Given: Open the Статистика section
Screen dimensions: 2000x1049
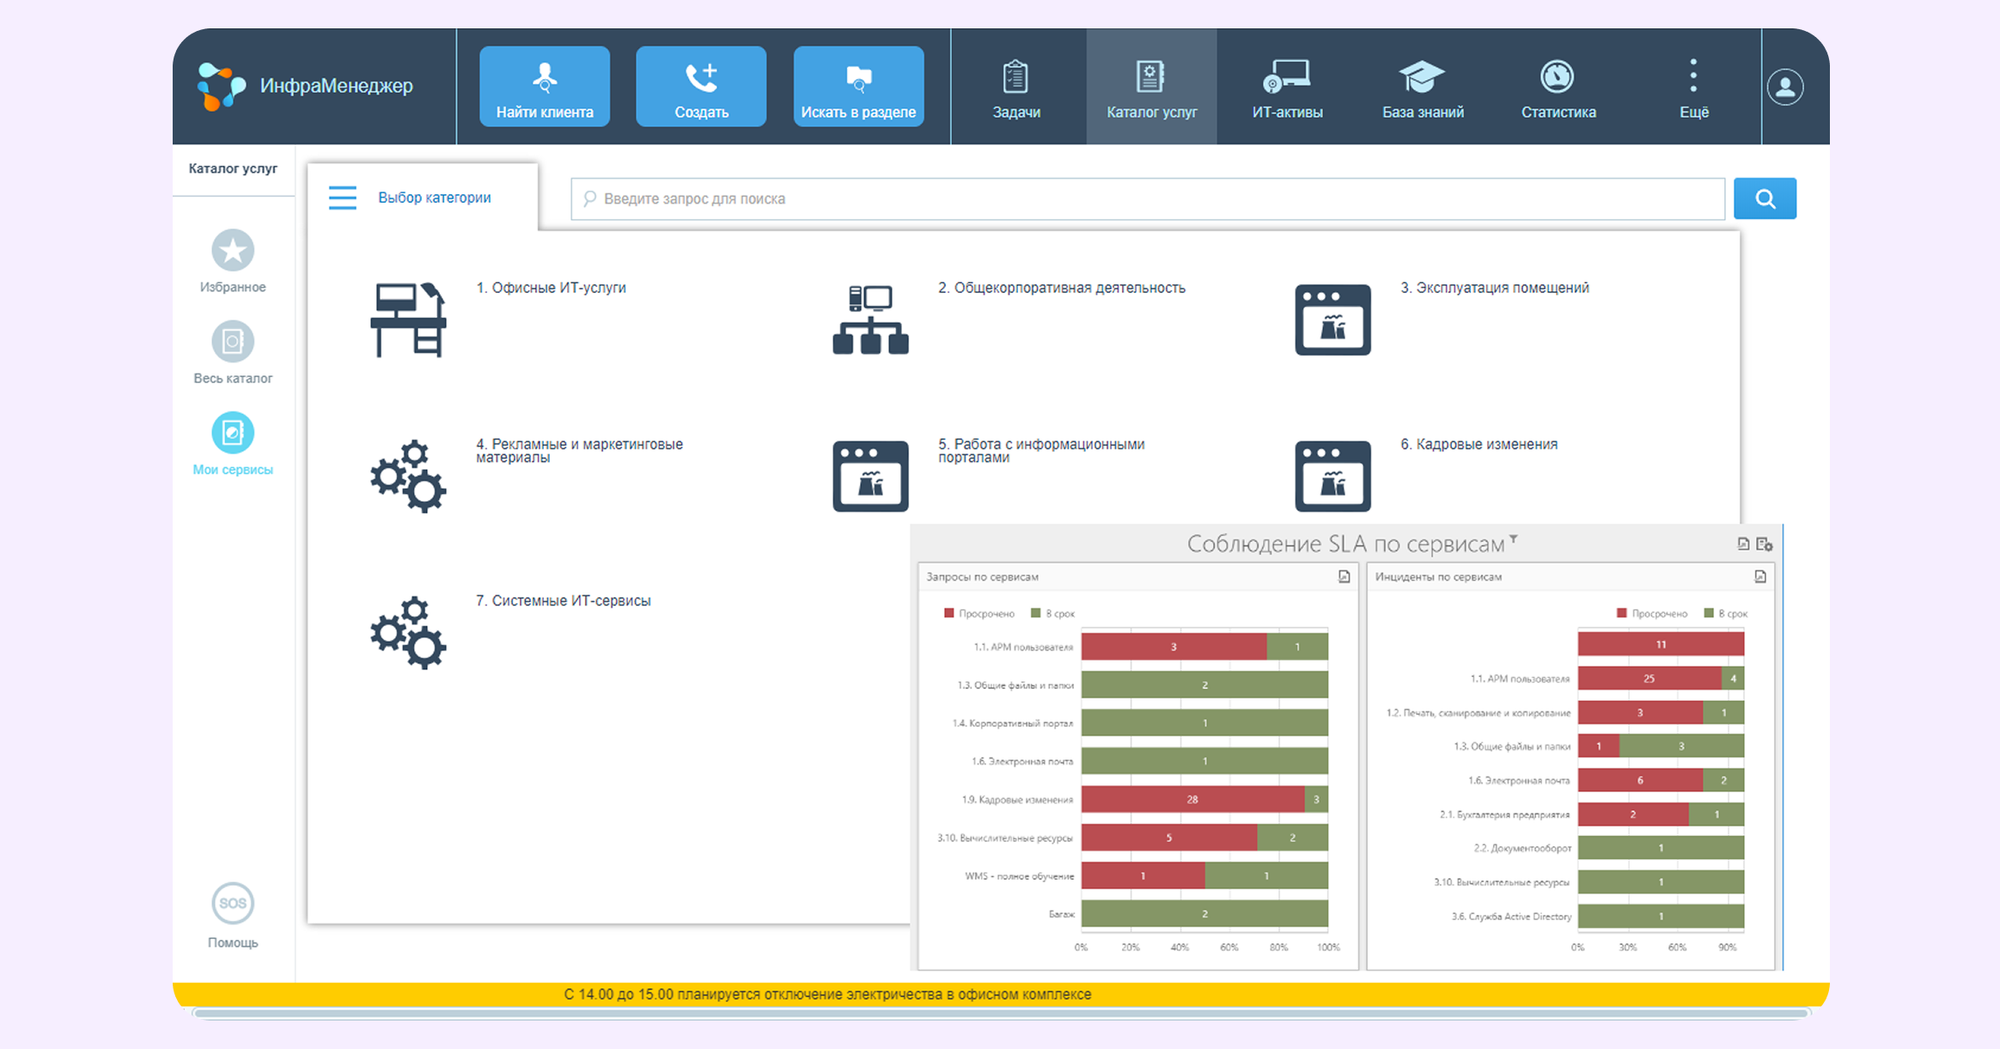Looking at the screenshot, I should (1557, 87).
